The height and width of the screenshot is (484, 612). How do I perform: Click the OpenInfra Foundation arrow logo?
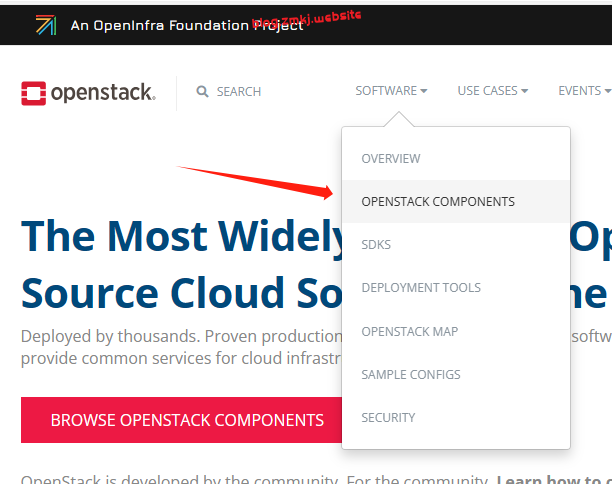coord(46,25)
